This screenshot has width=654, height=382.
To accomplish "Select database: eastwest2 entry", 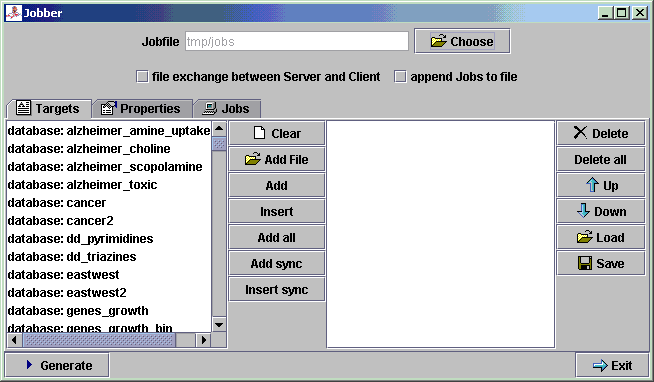I will tap(109, 293).
